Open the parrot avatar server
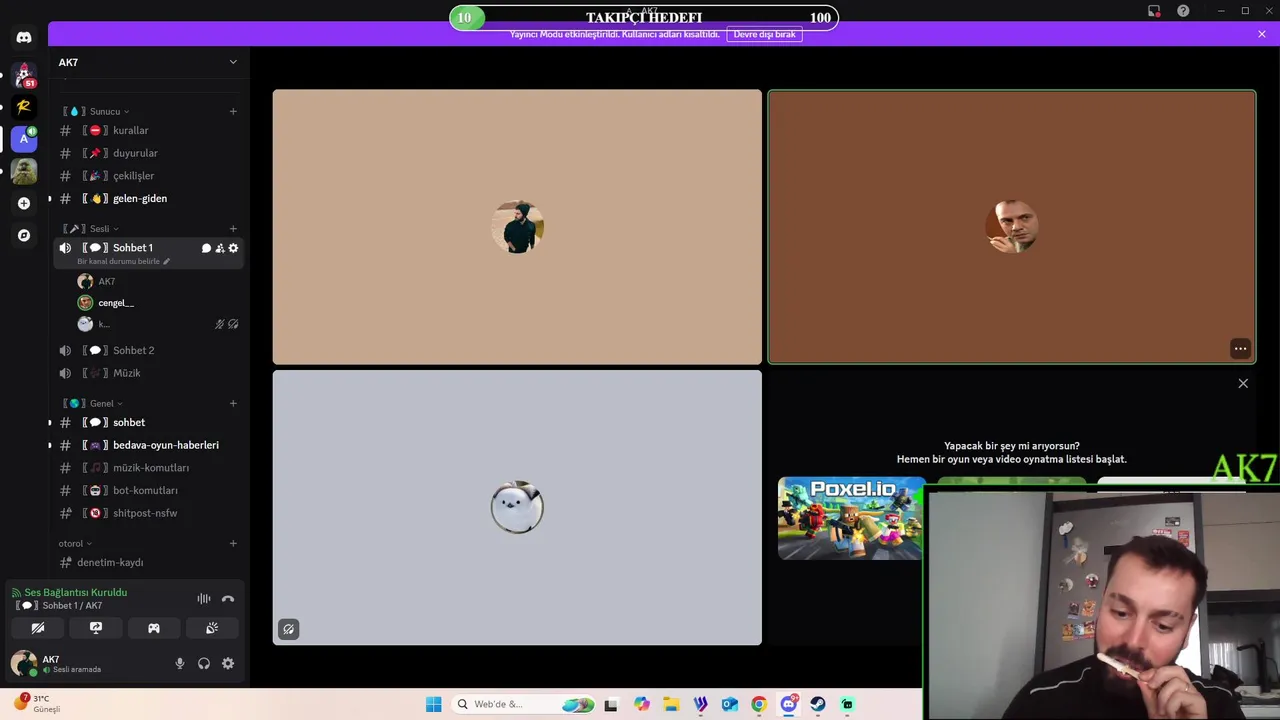The image size is (1280, 720). [x=24, y=171]
